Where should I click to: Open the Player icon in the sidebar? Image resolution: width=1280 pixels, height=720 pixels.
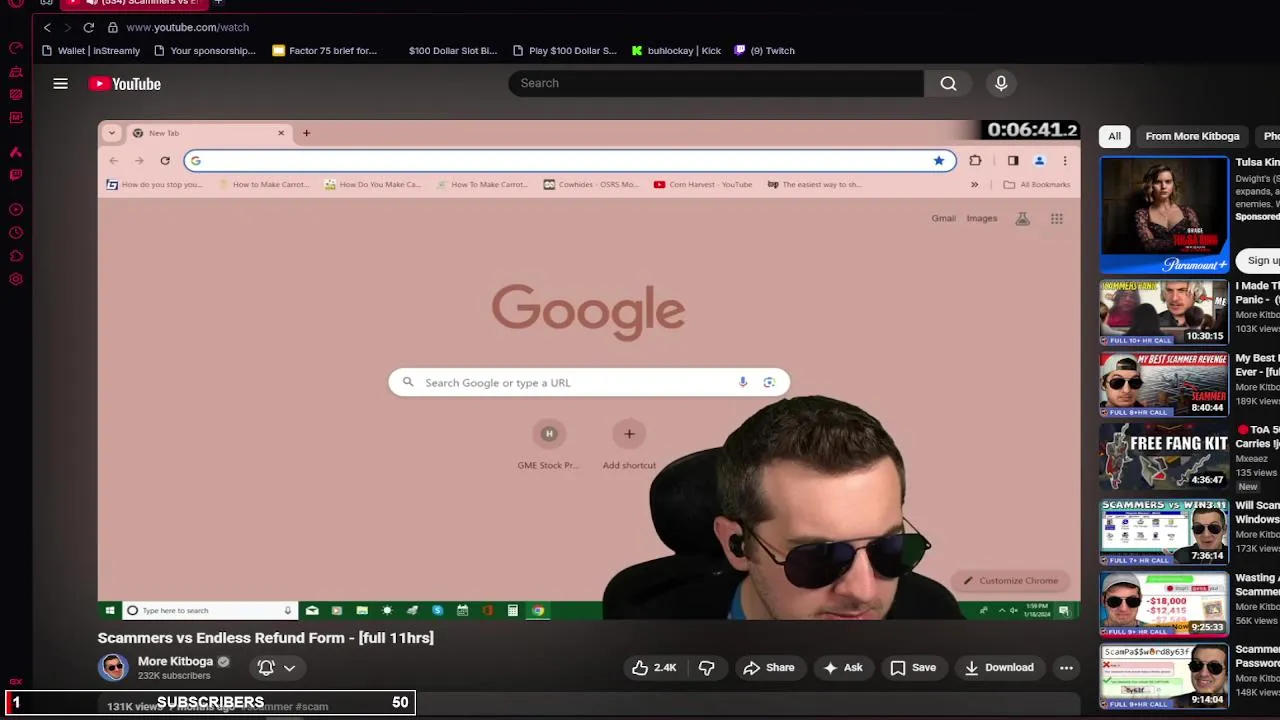(16, 210)
